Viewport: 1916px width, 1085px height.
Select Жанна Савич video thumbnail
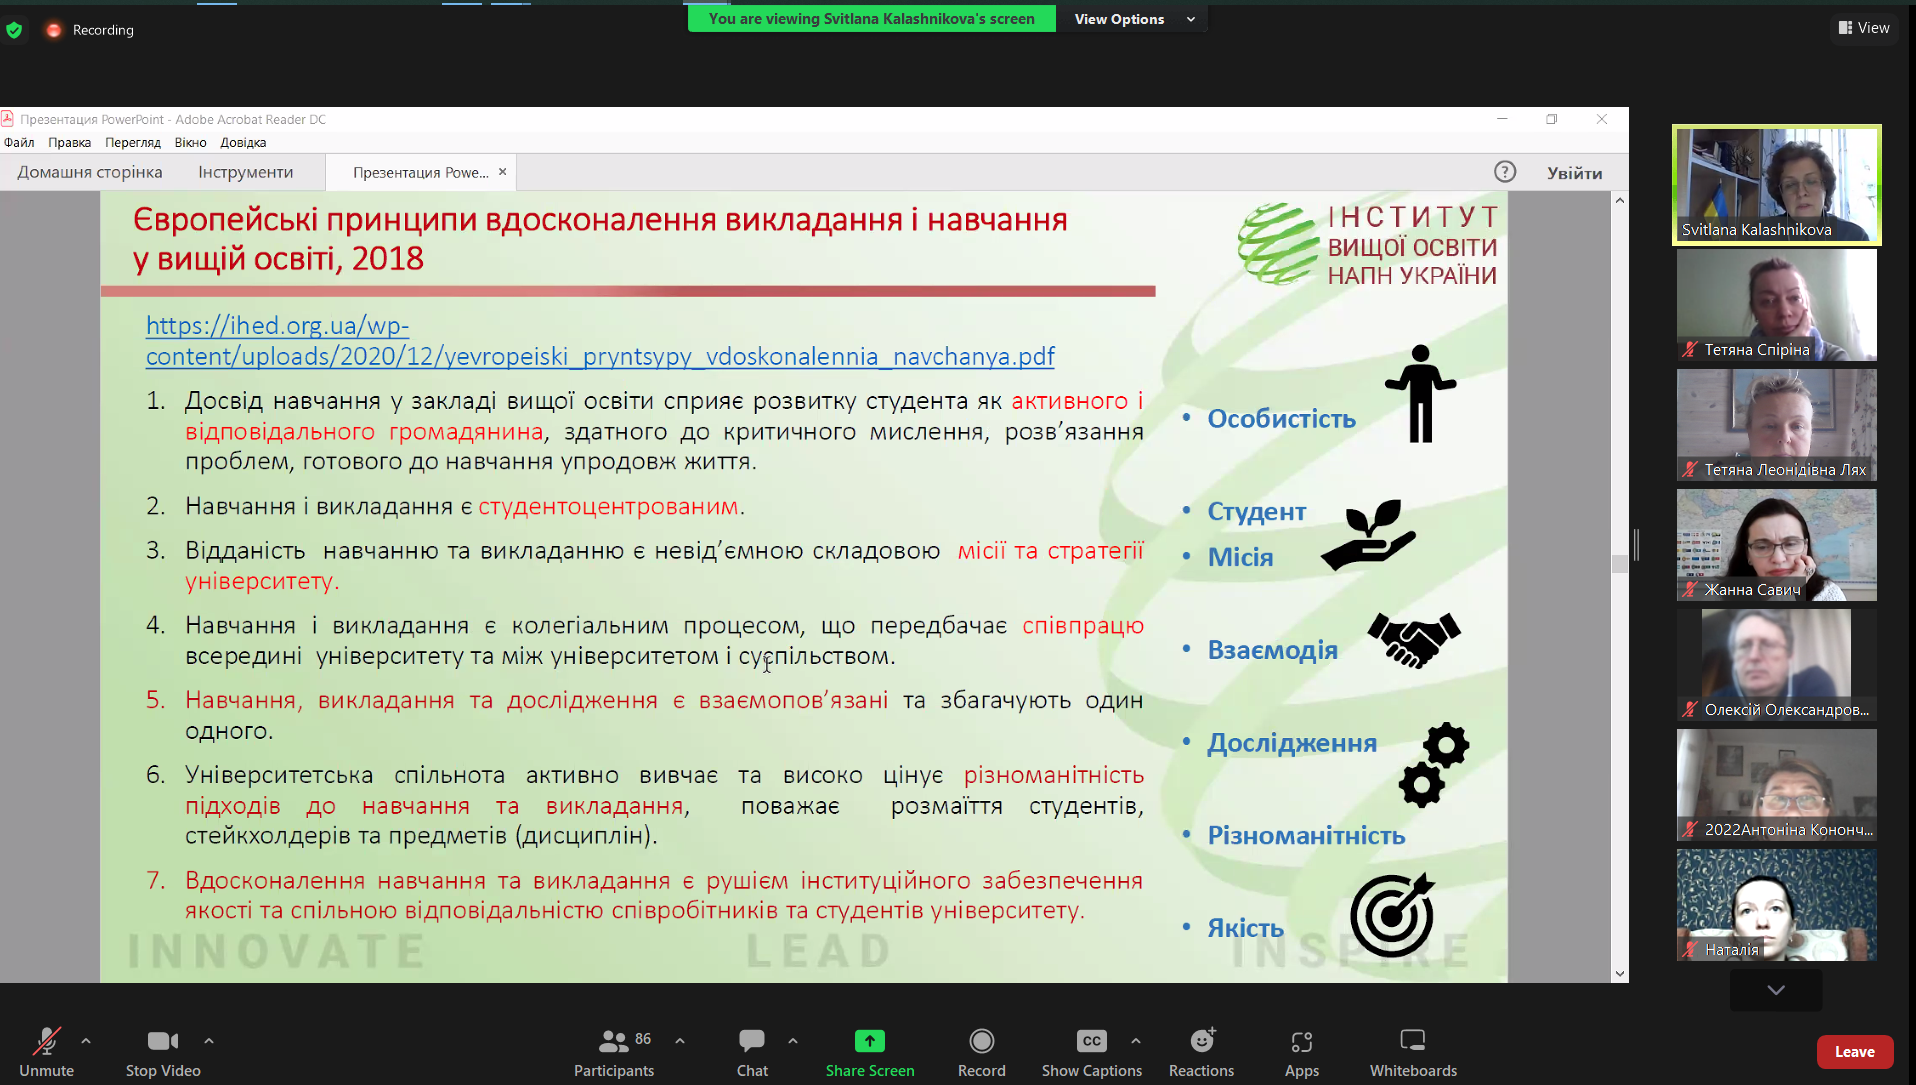click(x=1776, y=545)
